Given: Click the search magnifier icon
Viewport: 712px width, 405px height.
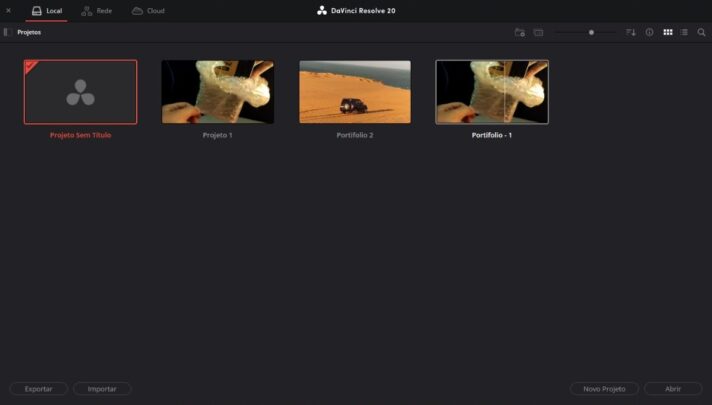Looking at the screenshot, I should (701, 32).
